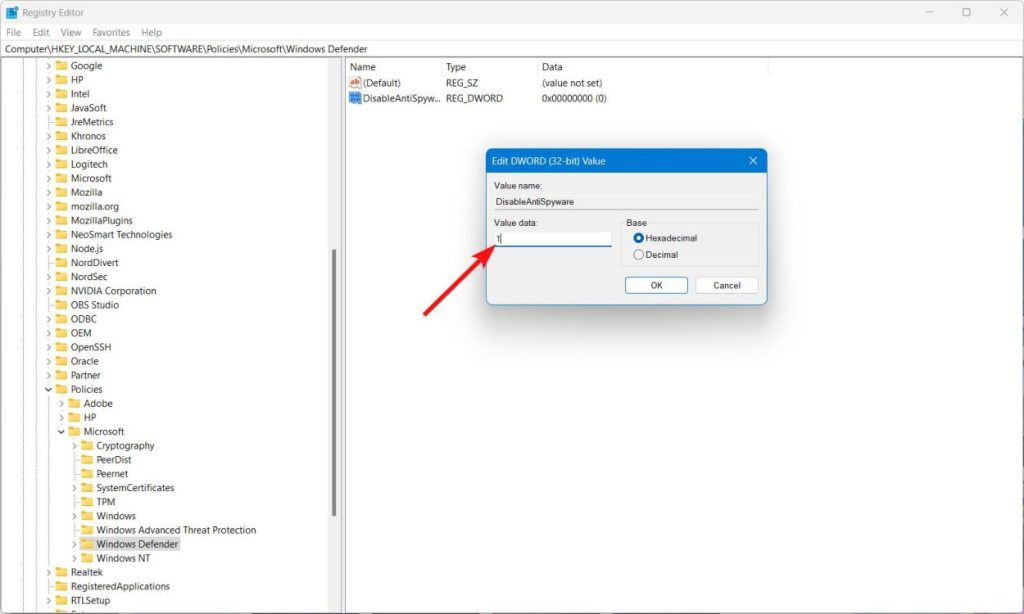Viewport: 1024px width, 614px height.
Task: Click Cancel in Edit DWORD dialog
Action: pyautogui.click(x=726, y=285)
